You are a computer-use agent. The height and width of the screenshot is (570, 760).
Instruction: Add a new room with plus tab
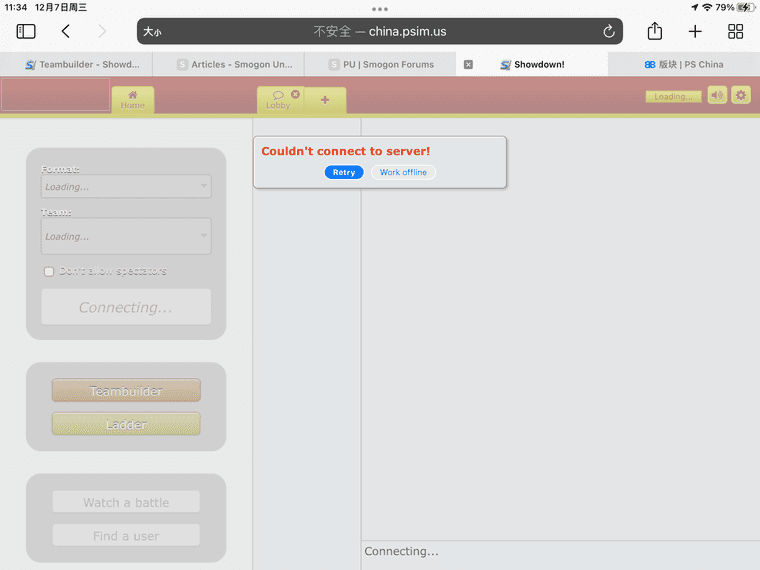(x=325, y=101)
